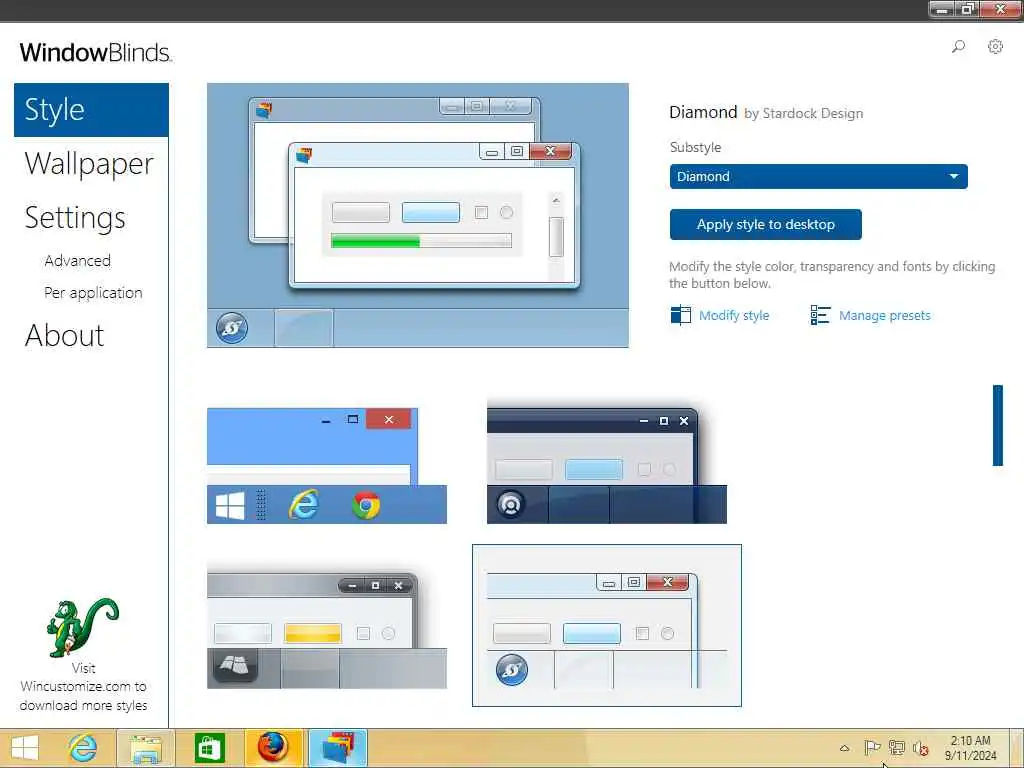This screenshot has height=768, width=1024.
Task: Show hidden tray icons arrow
Action: (844, 748)
